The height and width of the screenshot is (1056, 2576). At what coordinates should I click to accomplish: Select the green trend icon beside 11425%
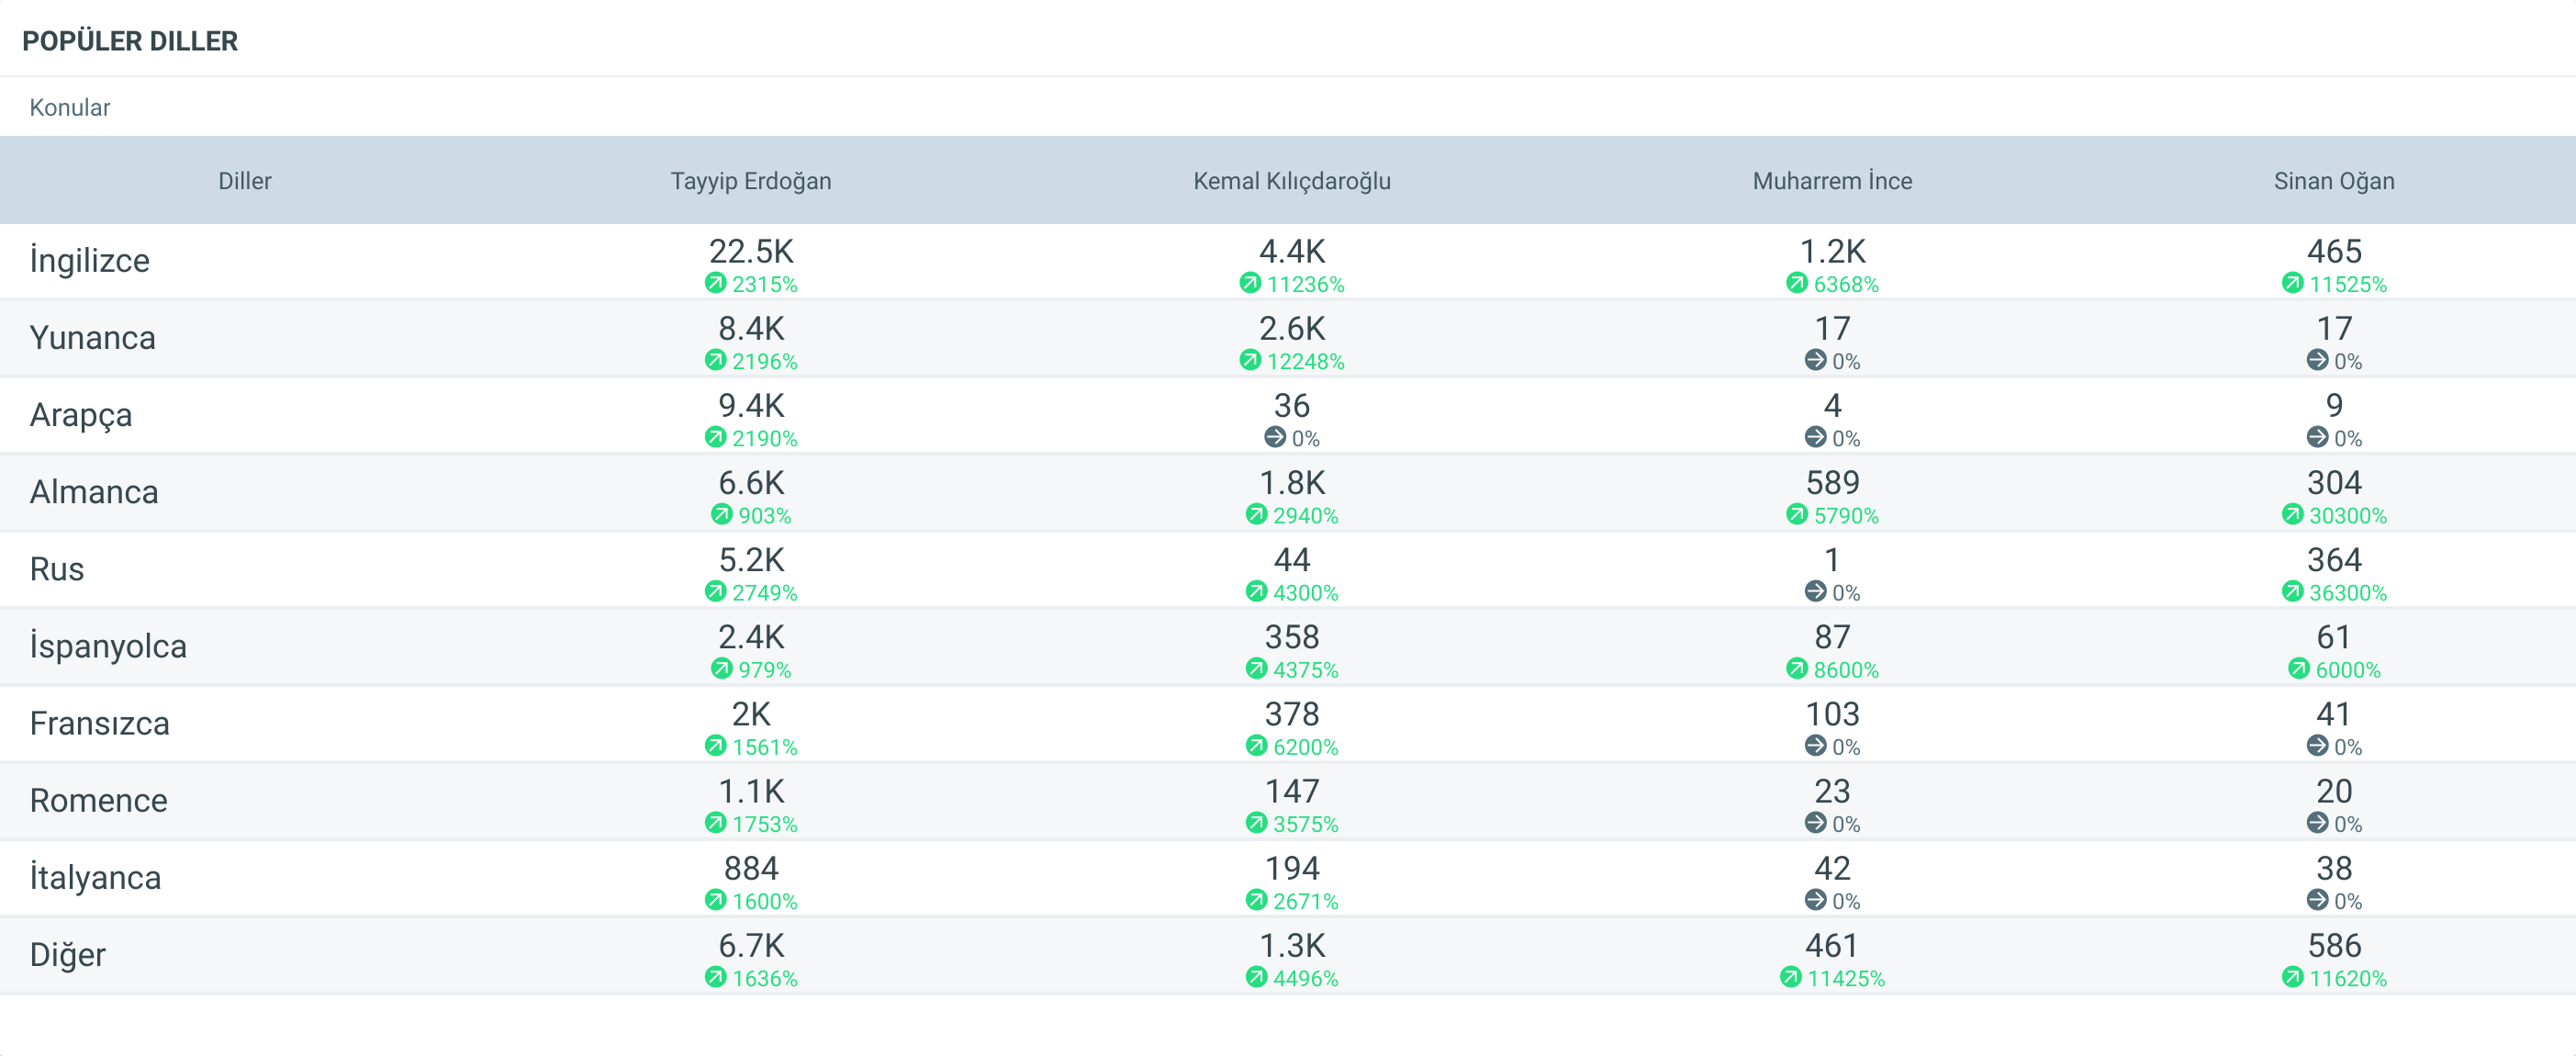point(1790,977)
